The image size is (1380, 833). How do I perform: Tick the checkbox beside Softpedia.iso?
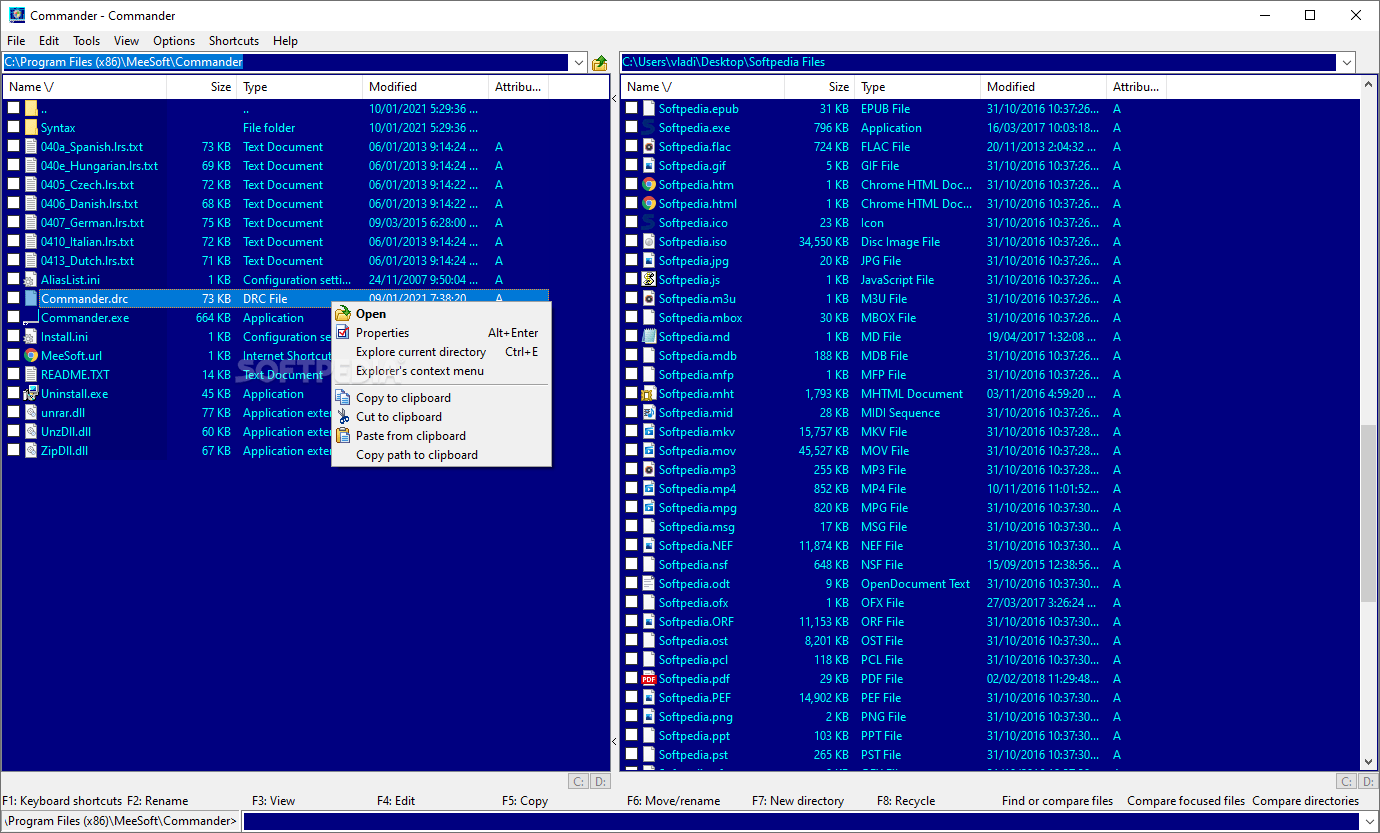pyautogui.click(x=631, y=241)
